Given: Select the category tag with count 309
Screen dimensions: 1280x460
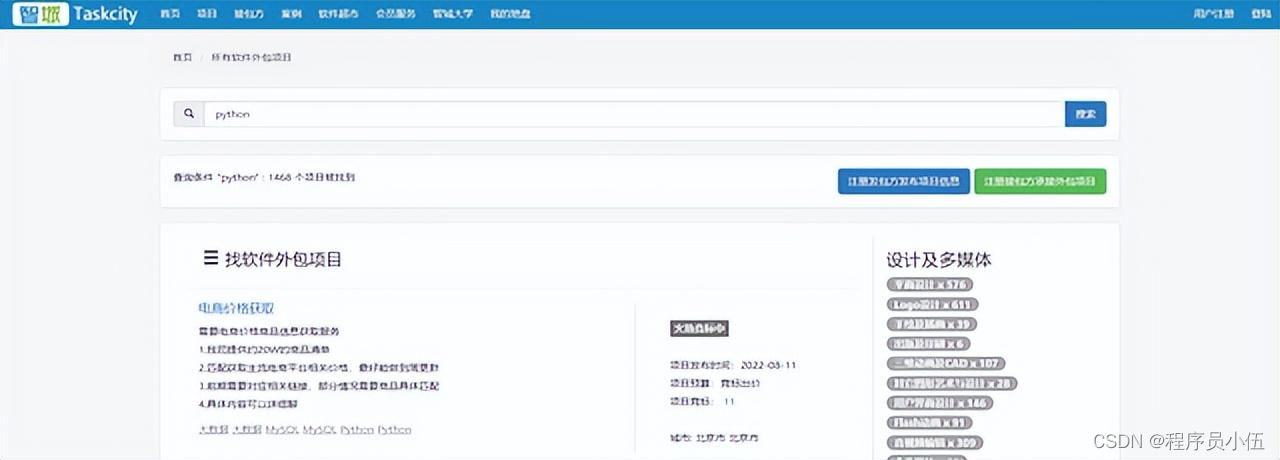Looking at the screenshot, I should pyautogui.click(x=935, y=442).
